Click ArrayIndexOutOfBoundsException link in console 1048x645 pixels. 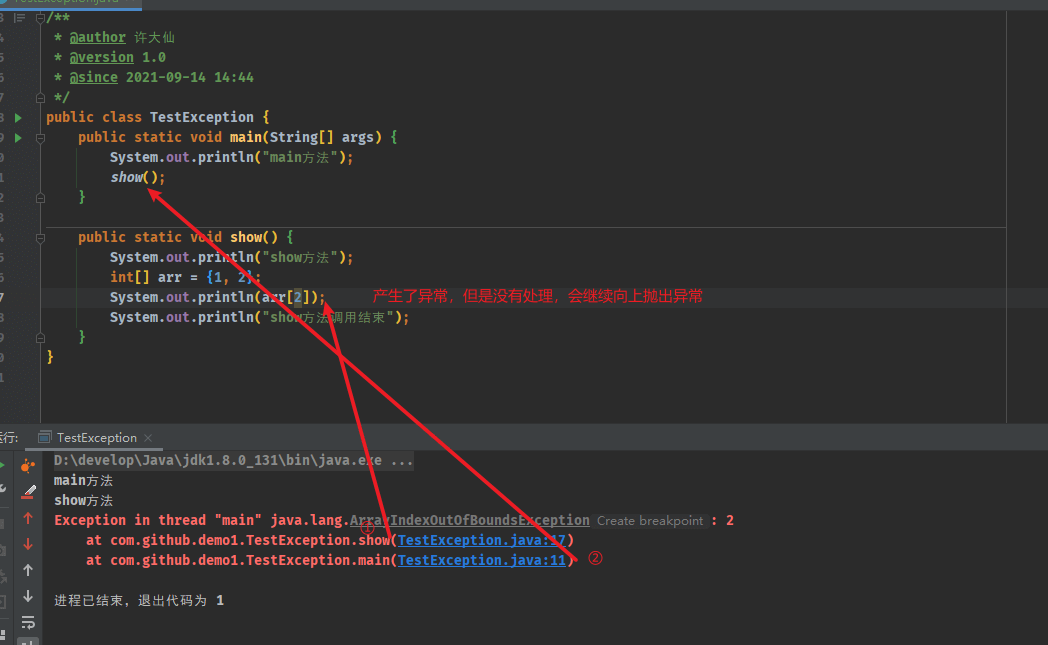pos(470,520)
